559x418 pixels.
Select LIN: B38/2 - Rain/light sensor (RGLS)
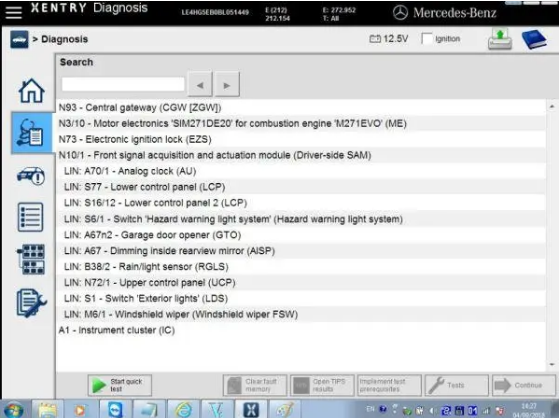(301, 267)
